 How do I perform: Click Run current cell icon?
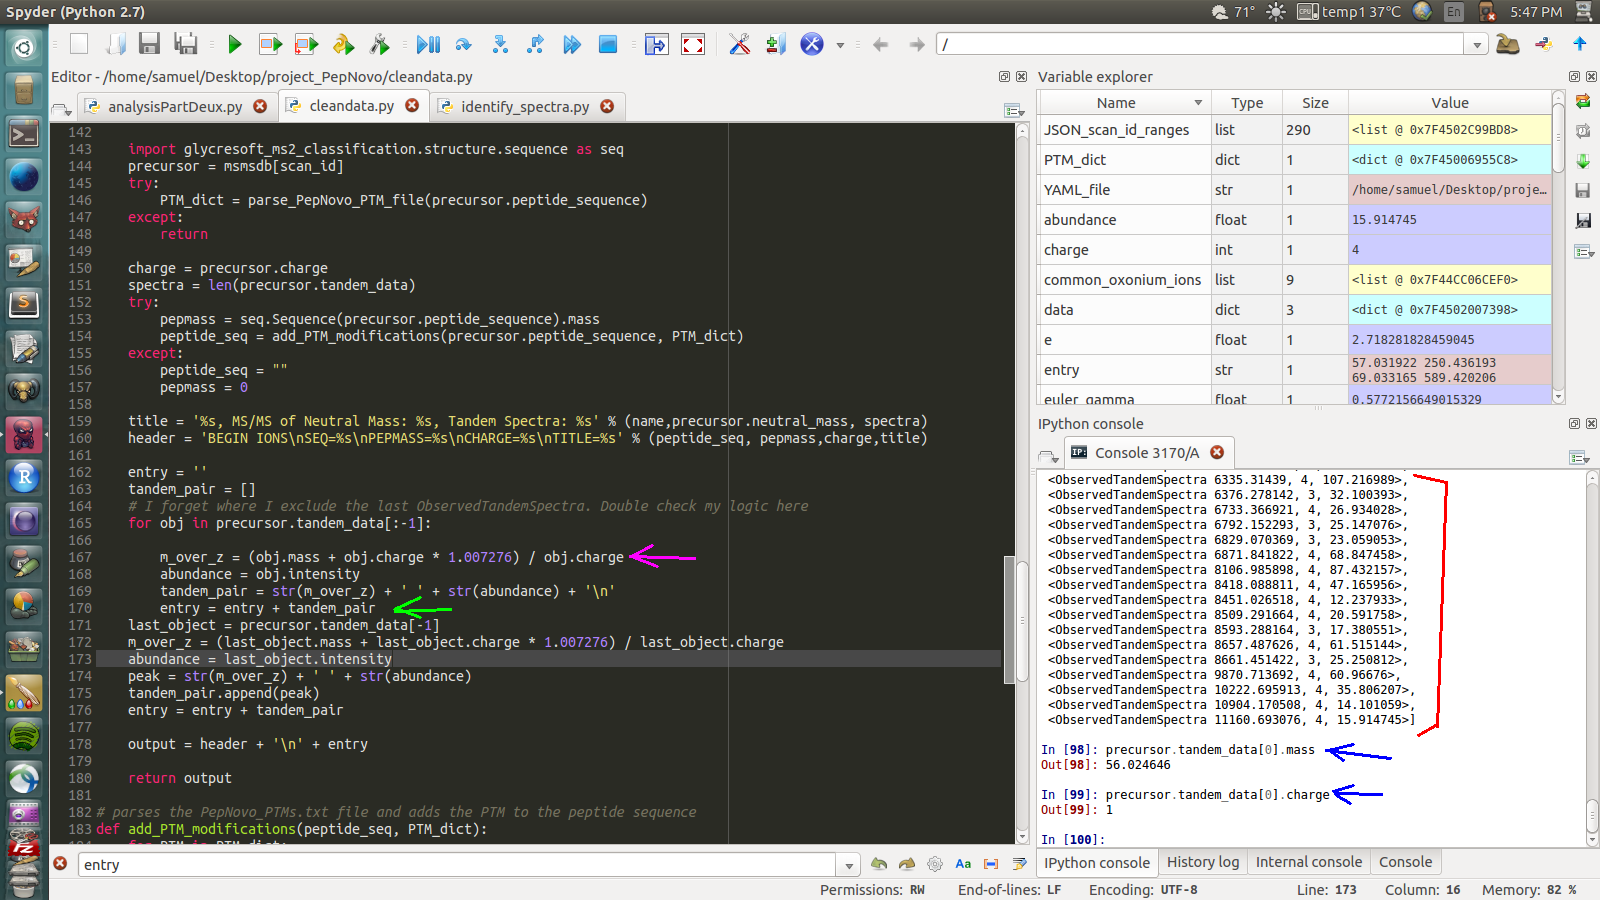pyautogui.click(x=270, y=44)
